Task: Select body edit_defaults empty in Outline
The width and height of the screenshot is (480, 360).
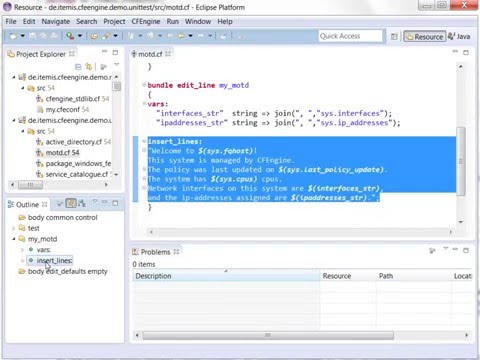Action: pos(63,271)
